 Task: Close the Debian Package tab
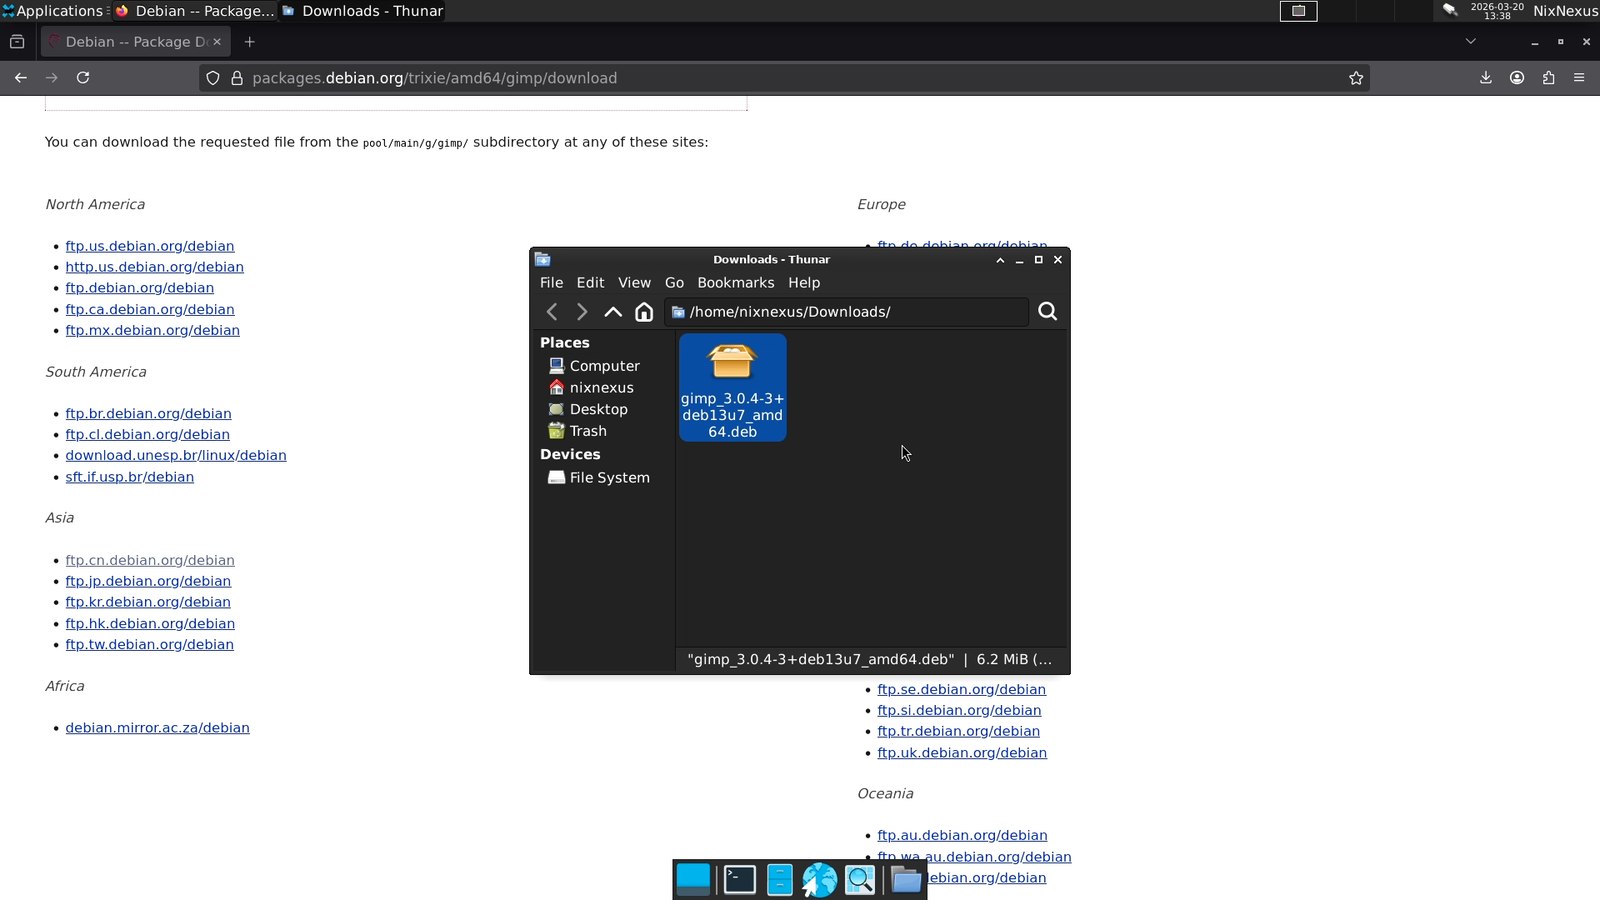[217, 42]
